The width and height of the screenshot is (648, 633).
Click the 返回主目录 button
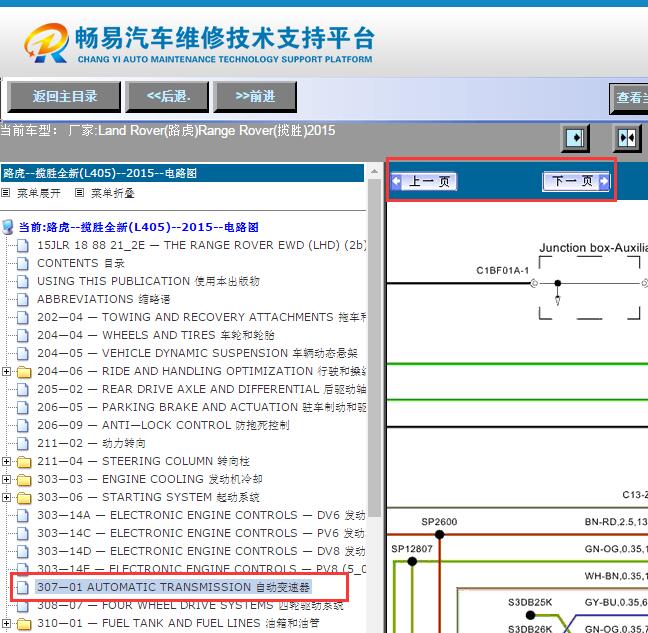tap(64, 97)
